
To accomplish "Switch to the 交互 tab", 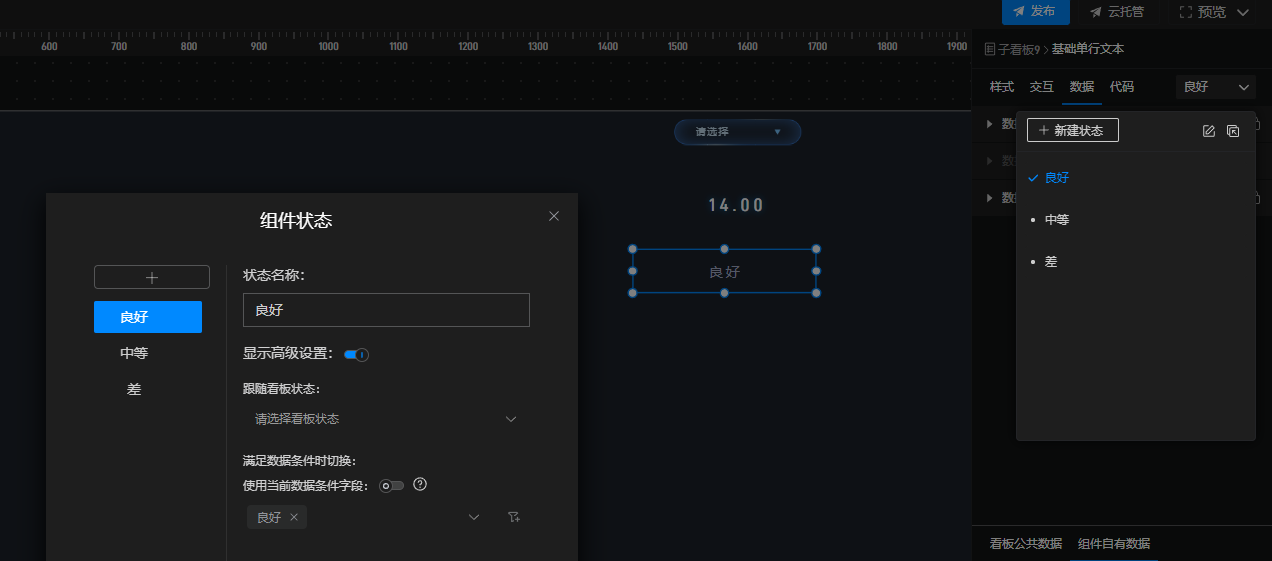I will point(1042,87).
